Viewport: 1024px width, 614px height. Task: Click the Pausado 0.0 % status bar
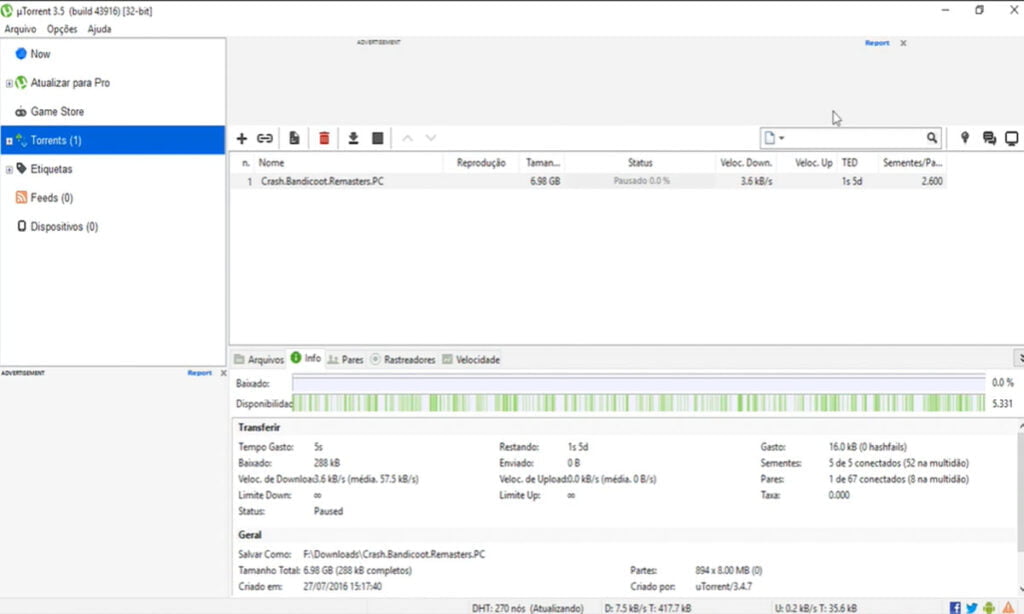641,181
